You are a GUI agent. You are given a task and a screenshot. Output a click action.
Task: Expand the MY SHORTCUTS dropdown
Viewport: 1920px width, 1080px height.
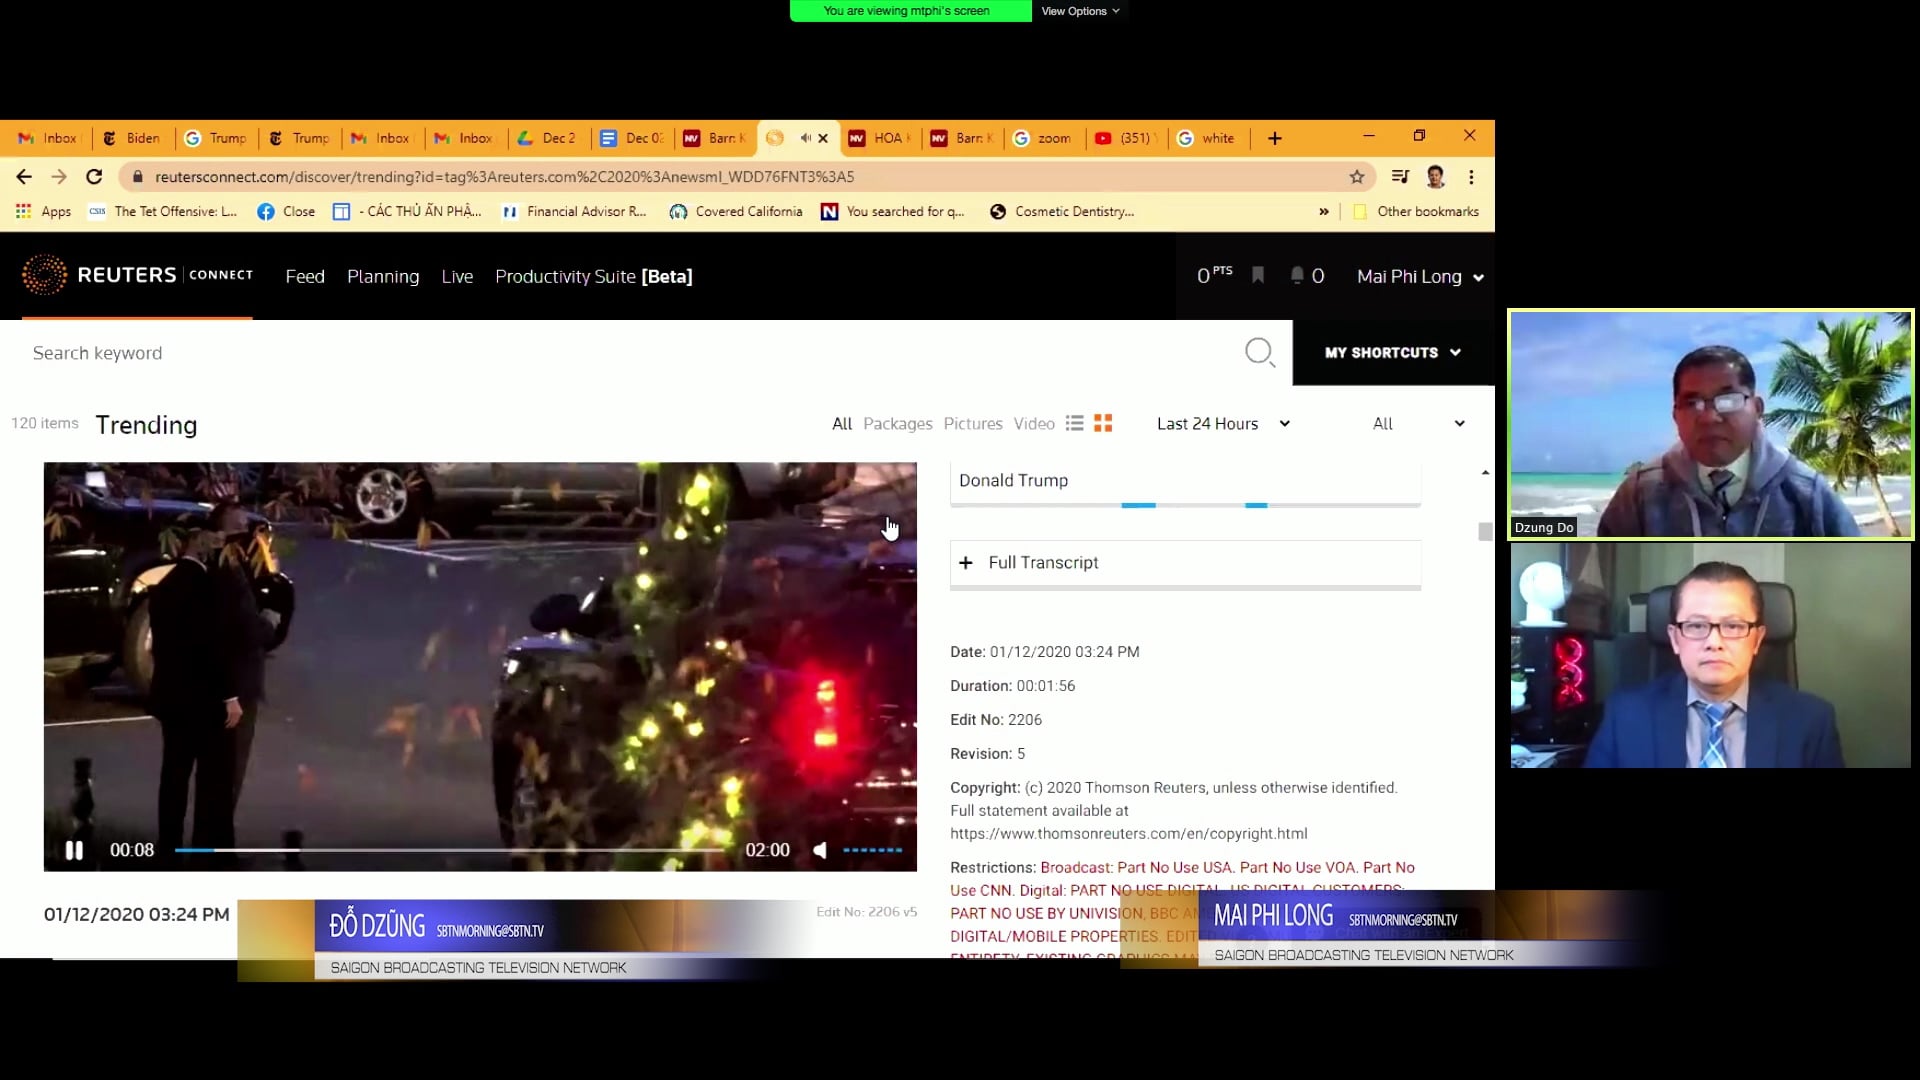pyautogui.click(x=1393, y=352)
